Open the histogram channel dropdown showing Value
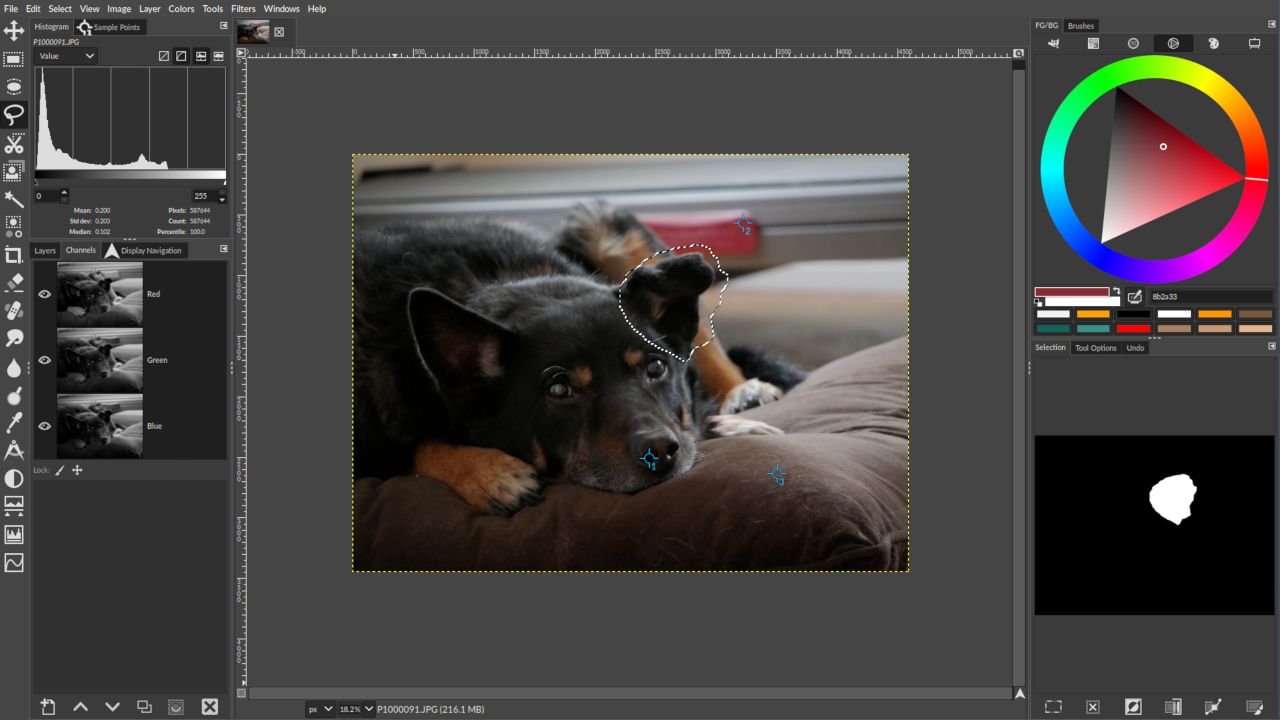Screen dimensions: 1280x720 (x=65, y=56)
